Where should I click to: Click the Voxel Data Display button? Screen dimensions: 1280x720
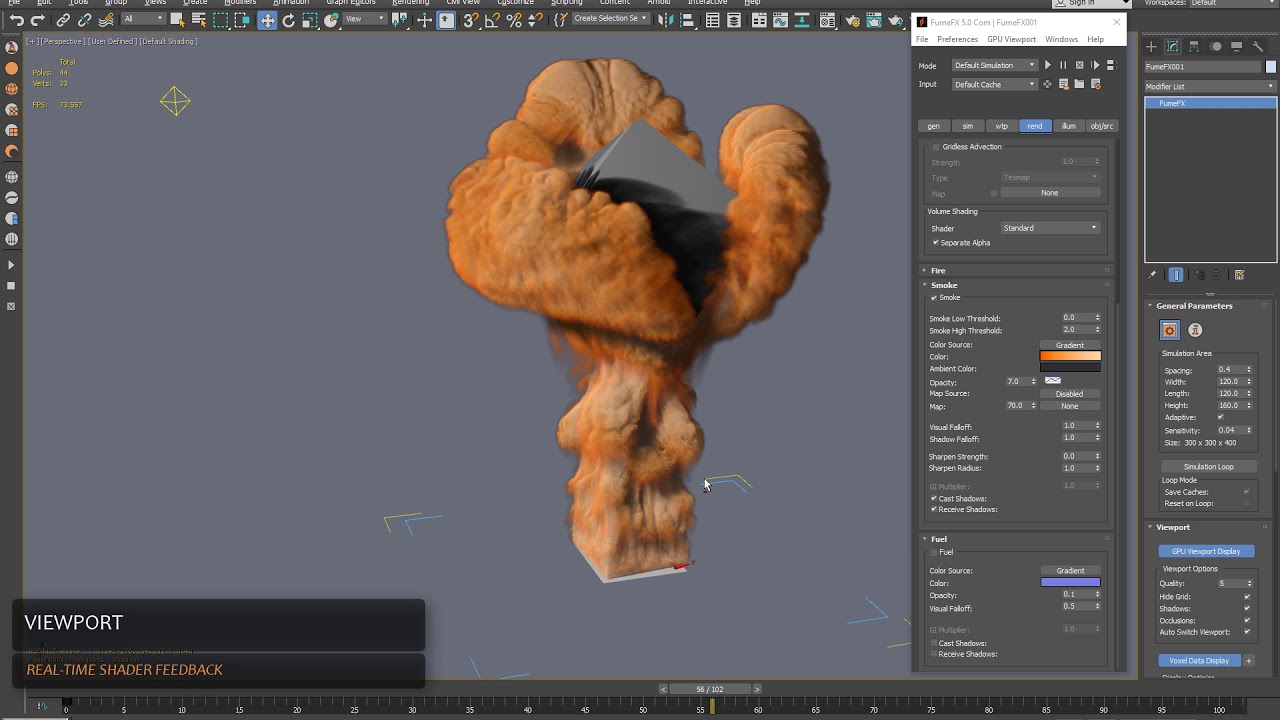(x=1199, y=660)
